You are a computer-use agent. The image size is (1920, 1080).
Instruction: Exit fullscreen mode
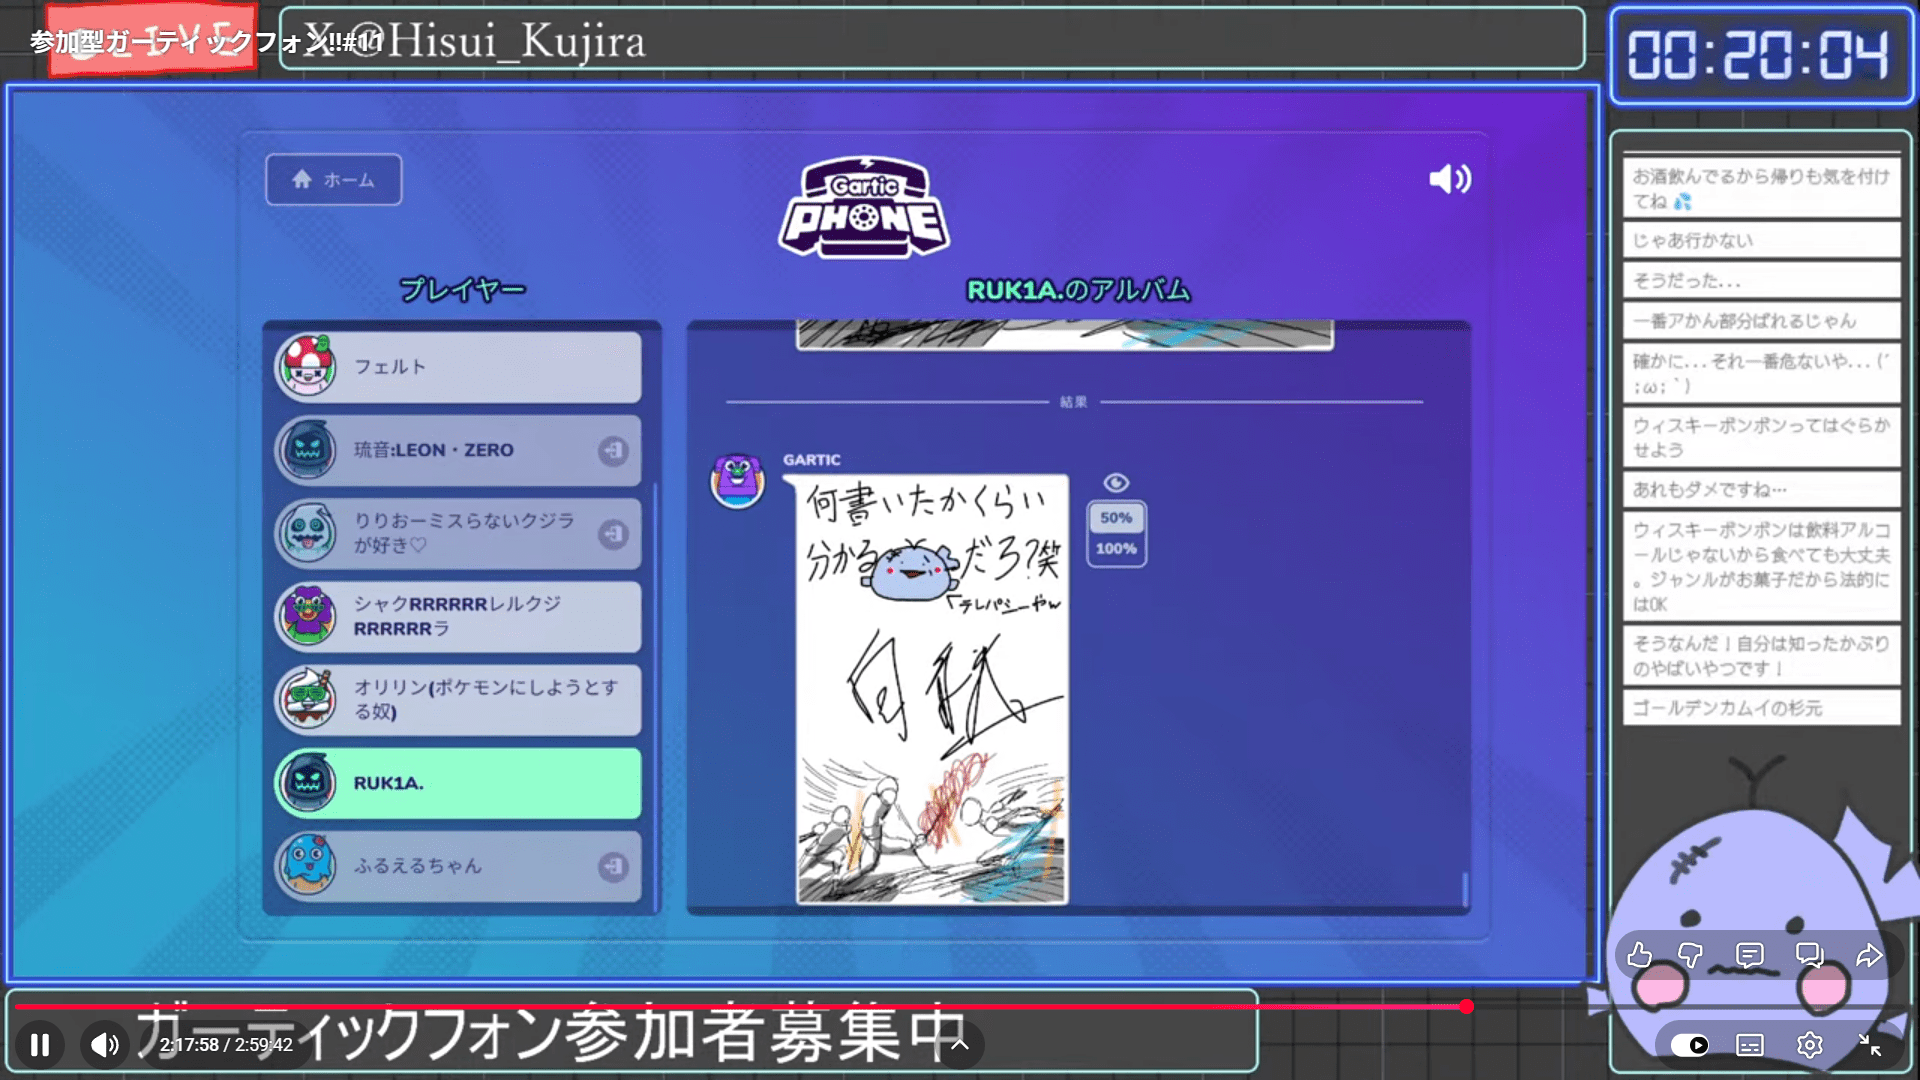tap(1869, 1045)
